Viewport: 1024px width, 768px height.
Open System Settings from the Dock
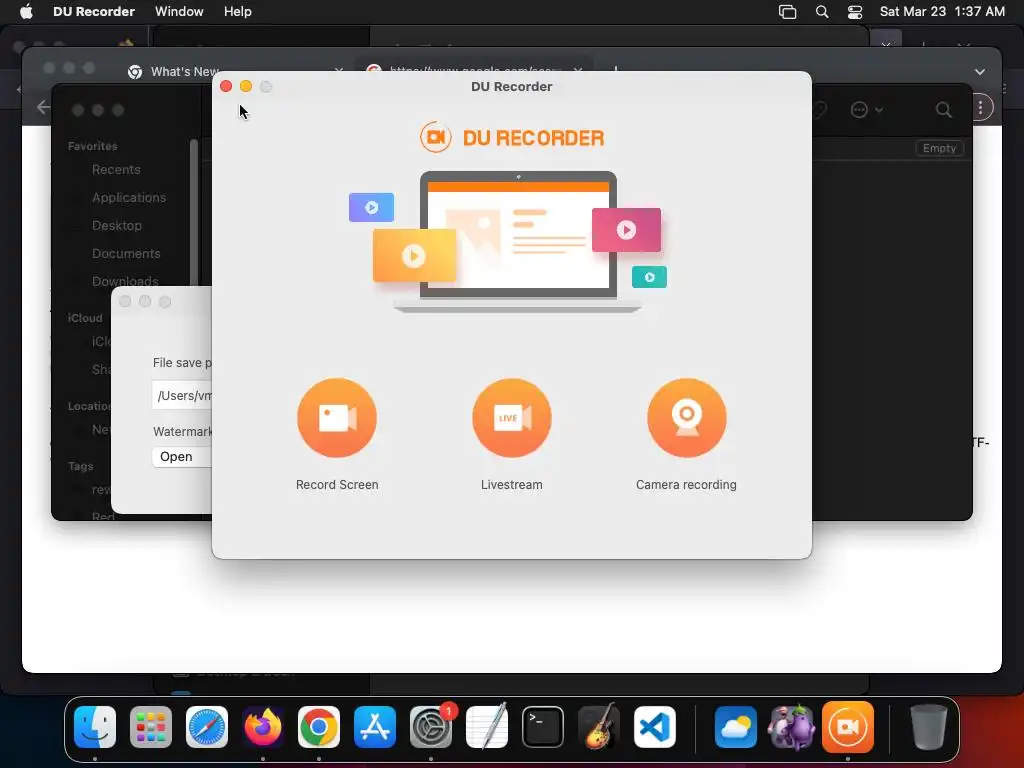(431, 727)
